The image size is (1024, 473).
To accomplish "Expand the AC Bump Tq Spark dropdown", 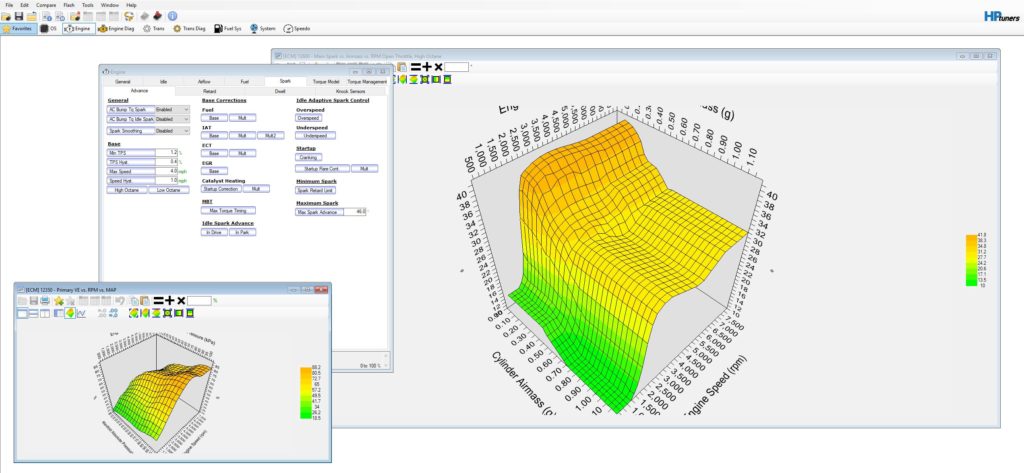I will pyautogui.click(x=172, y=109).
